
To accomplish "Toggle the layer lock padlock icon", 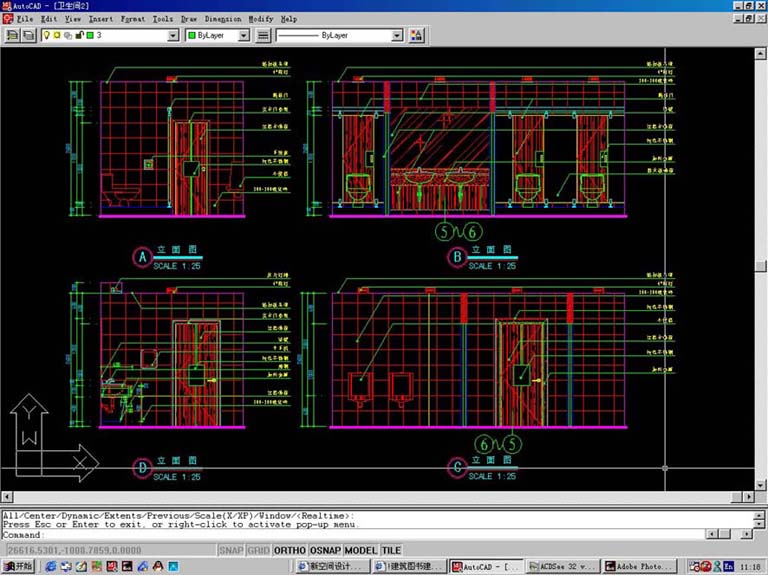I will tap(78, 35).
